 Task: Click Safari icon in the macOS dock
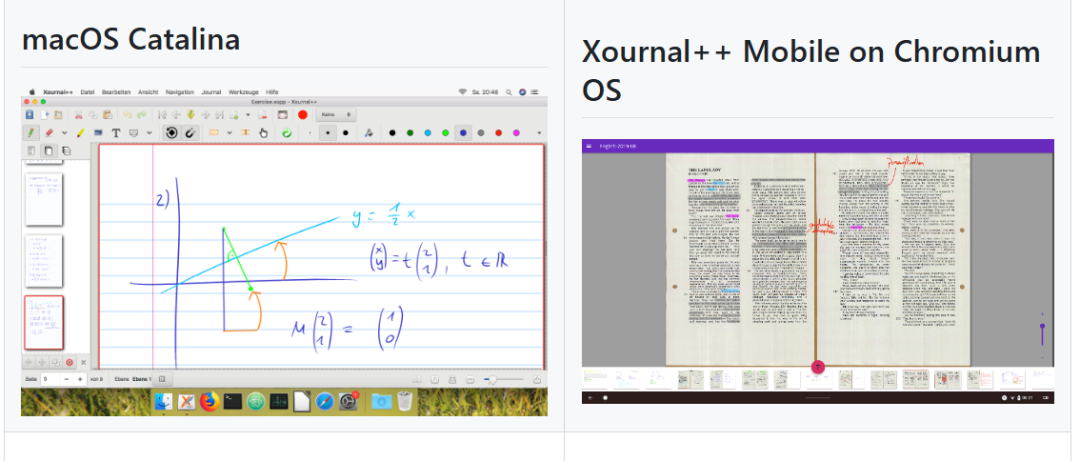pos(324,401)
